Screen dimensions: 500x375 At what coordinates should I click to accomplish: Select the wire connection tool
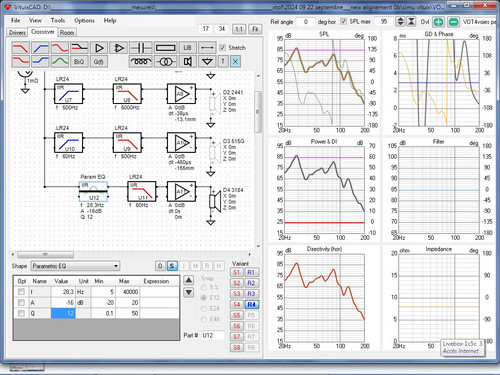coord(207,48)
